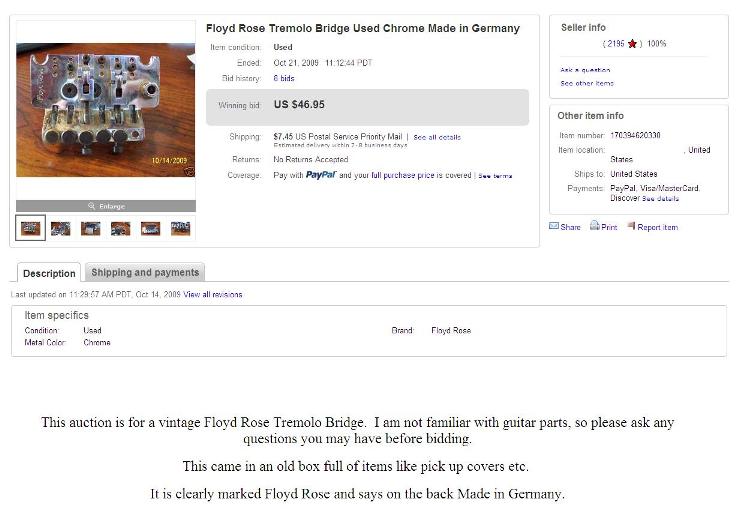Click View all revisions link

click(213, 295)
